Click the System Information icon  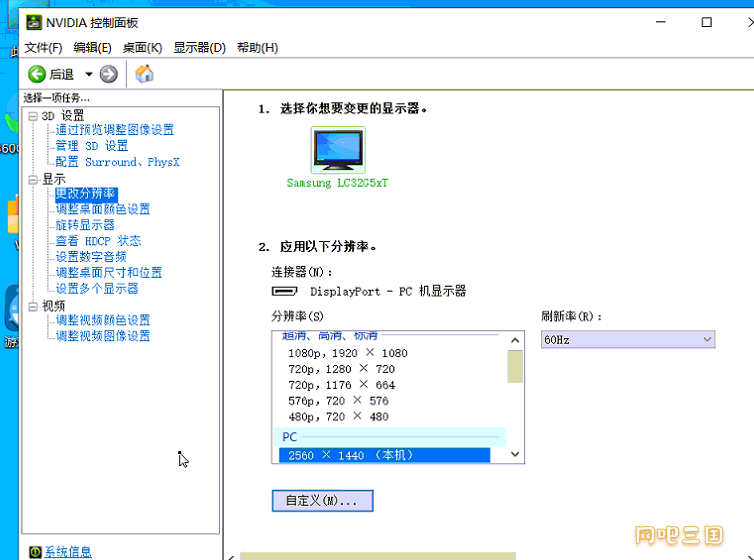point(35,552)
